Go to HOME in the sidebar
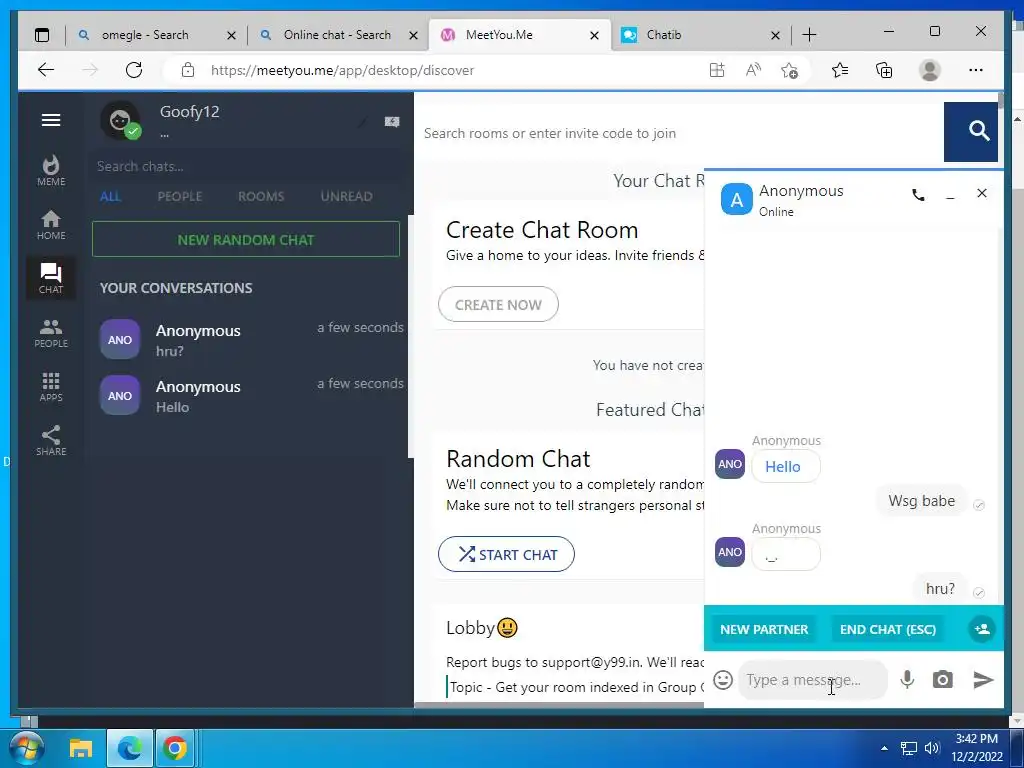The width and height of the screenshot is (1024, 768). coord(51,225)
